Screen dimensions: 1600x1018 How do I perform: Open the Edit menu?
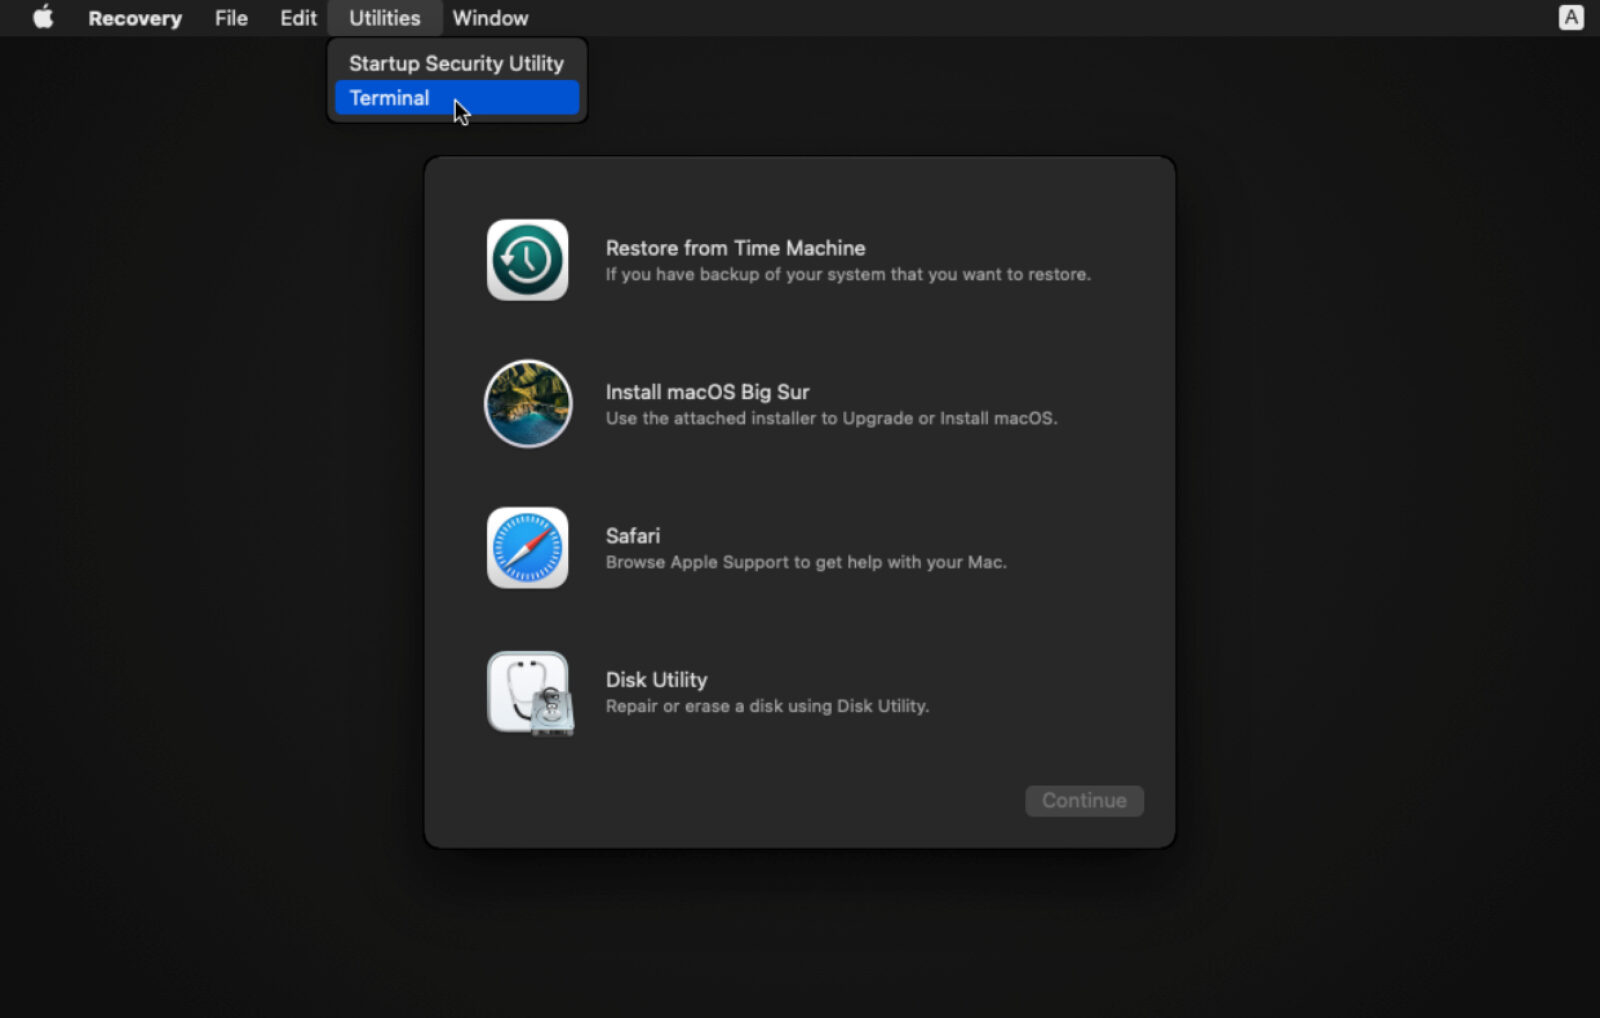pos(296,17)
